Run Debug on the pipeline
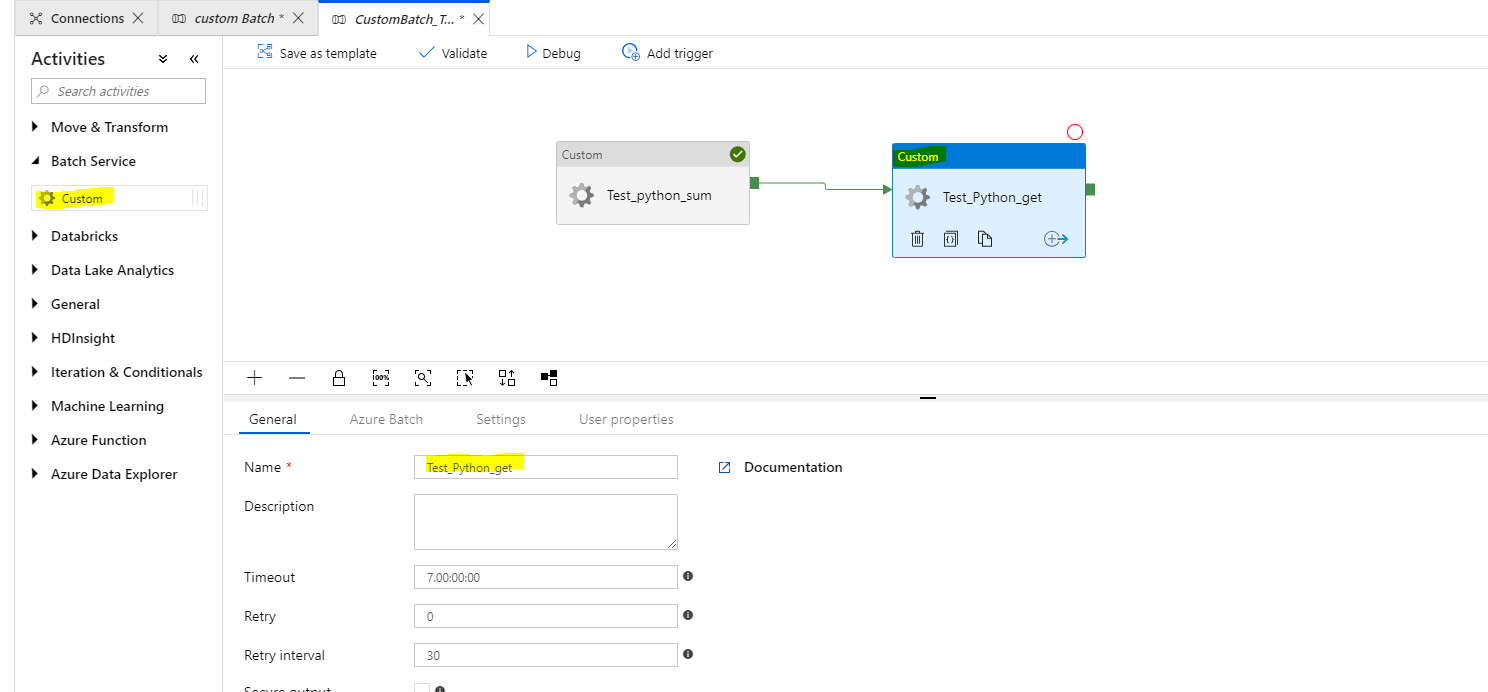The image size is (1488, 692). (552, 52)
